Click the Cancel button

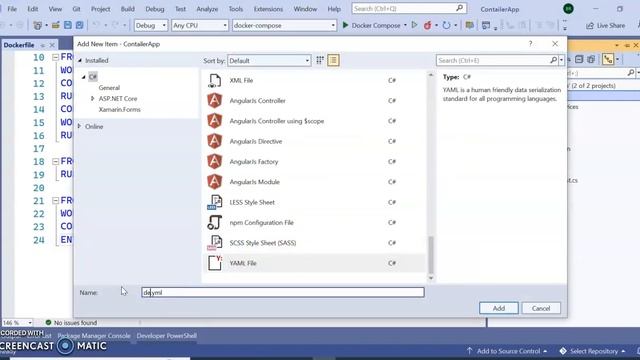coord(541,308)
